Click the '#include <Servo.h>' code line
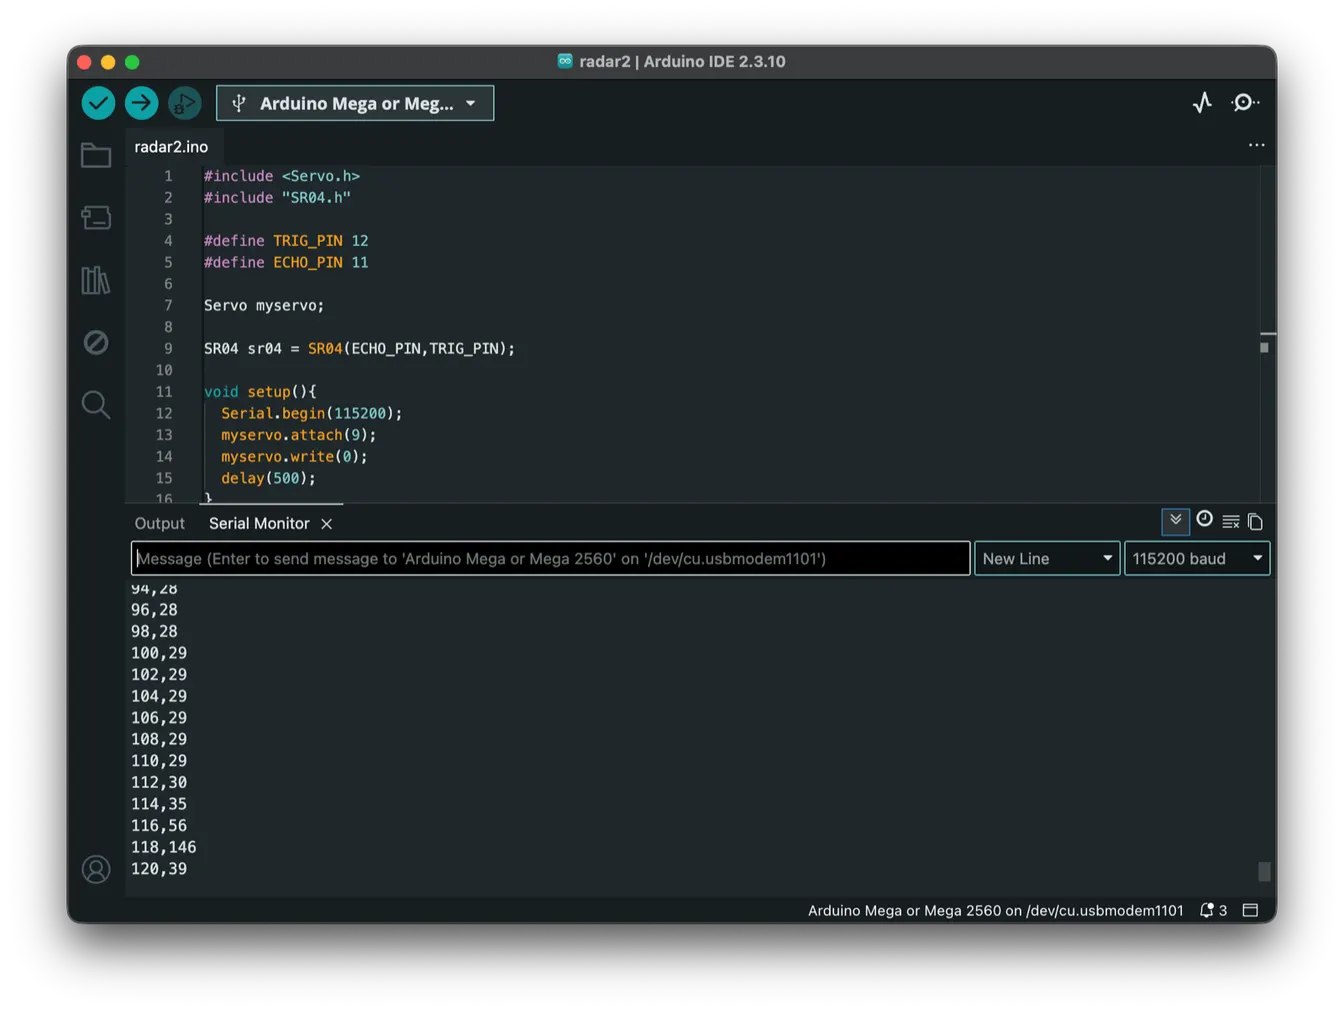Screen dimensions: 1344x1012 (x=282, y=176)
